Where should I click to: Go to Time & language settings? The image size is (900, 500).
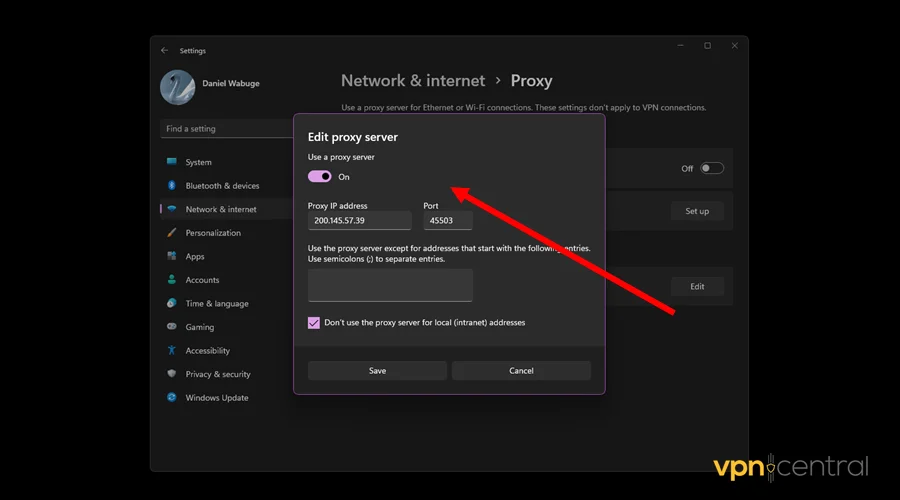pyautogui.click(x=216, y=304)
